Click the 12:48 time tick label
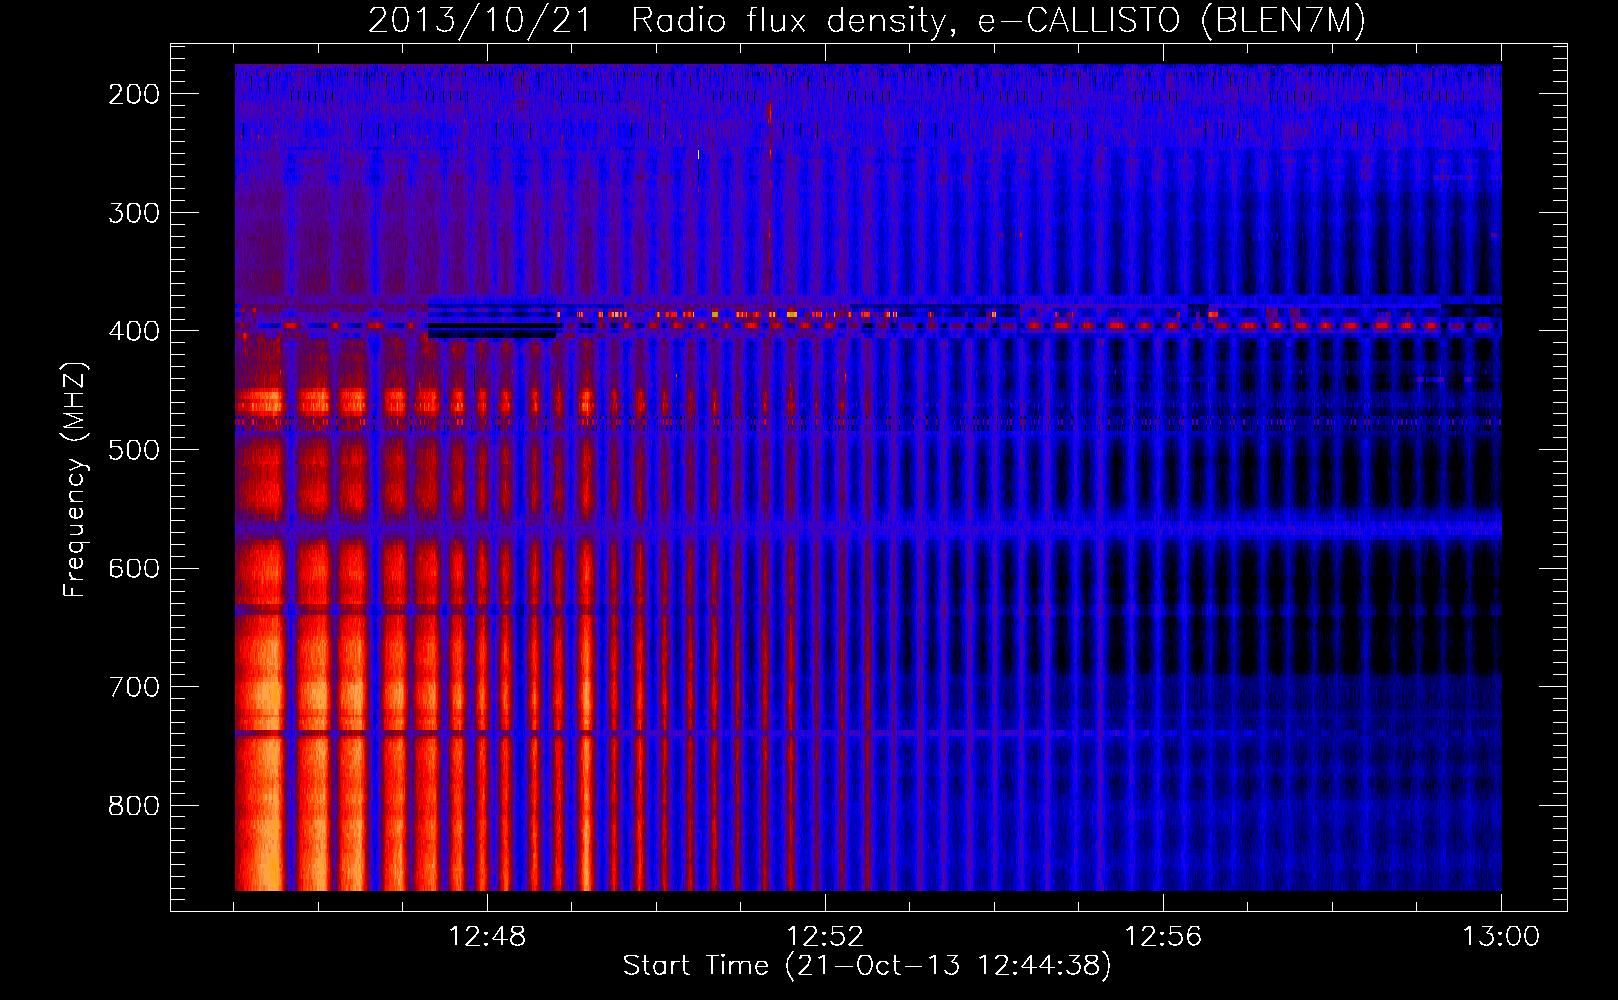1618x1000 pixels. (487, 937)
